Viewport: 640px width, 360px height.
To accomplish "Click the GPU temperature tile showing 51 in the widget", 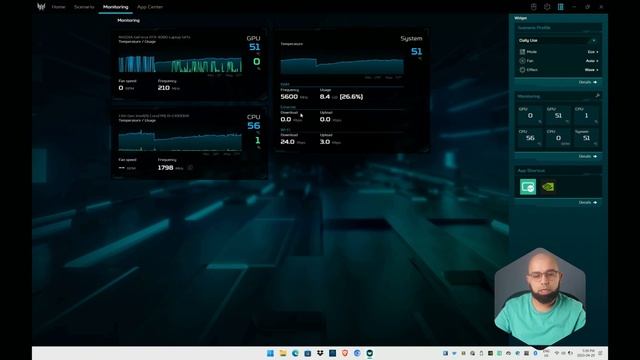I will point(558,116).
